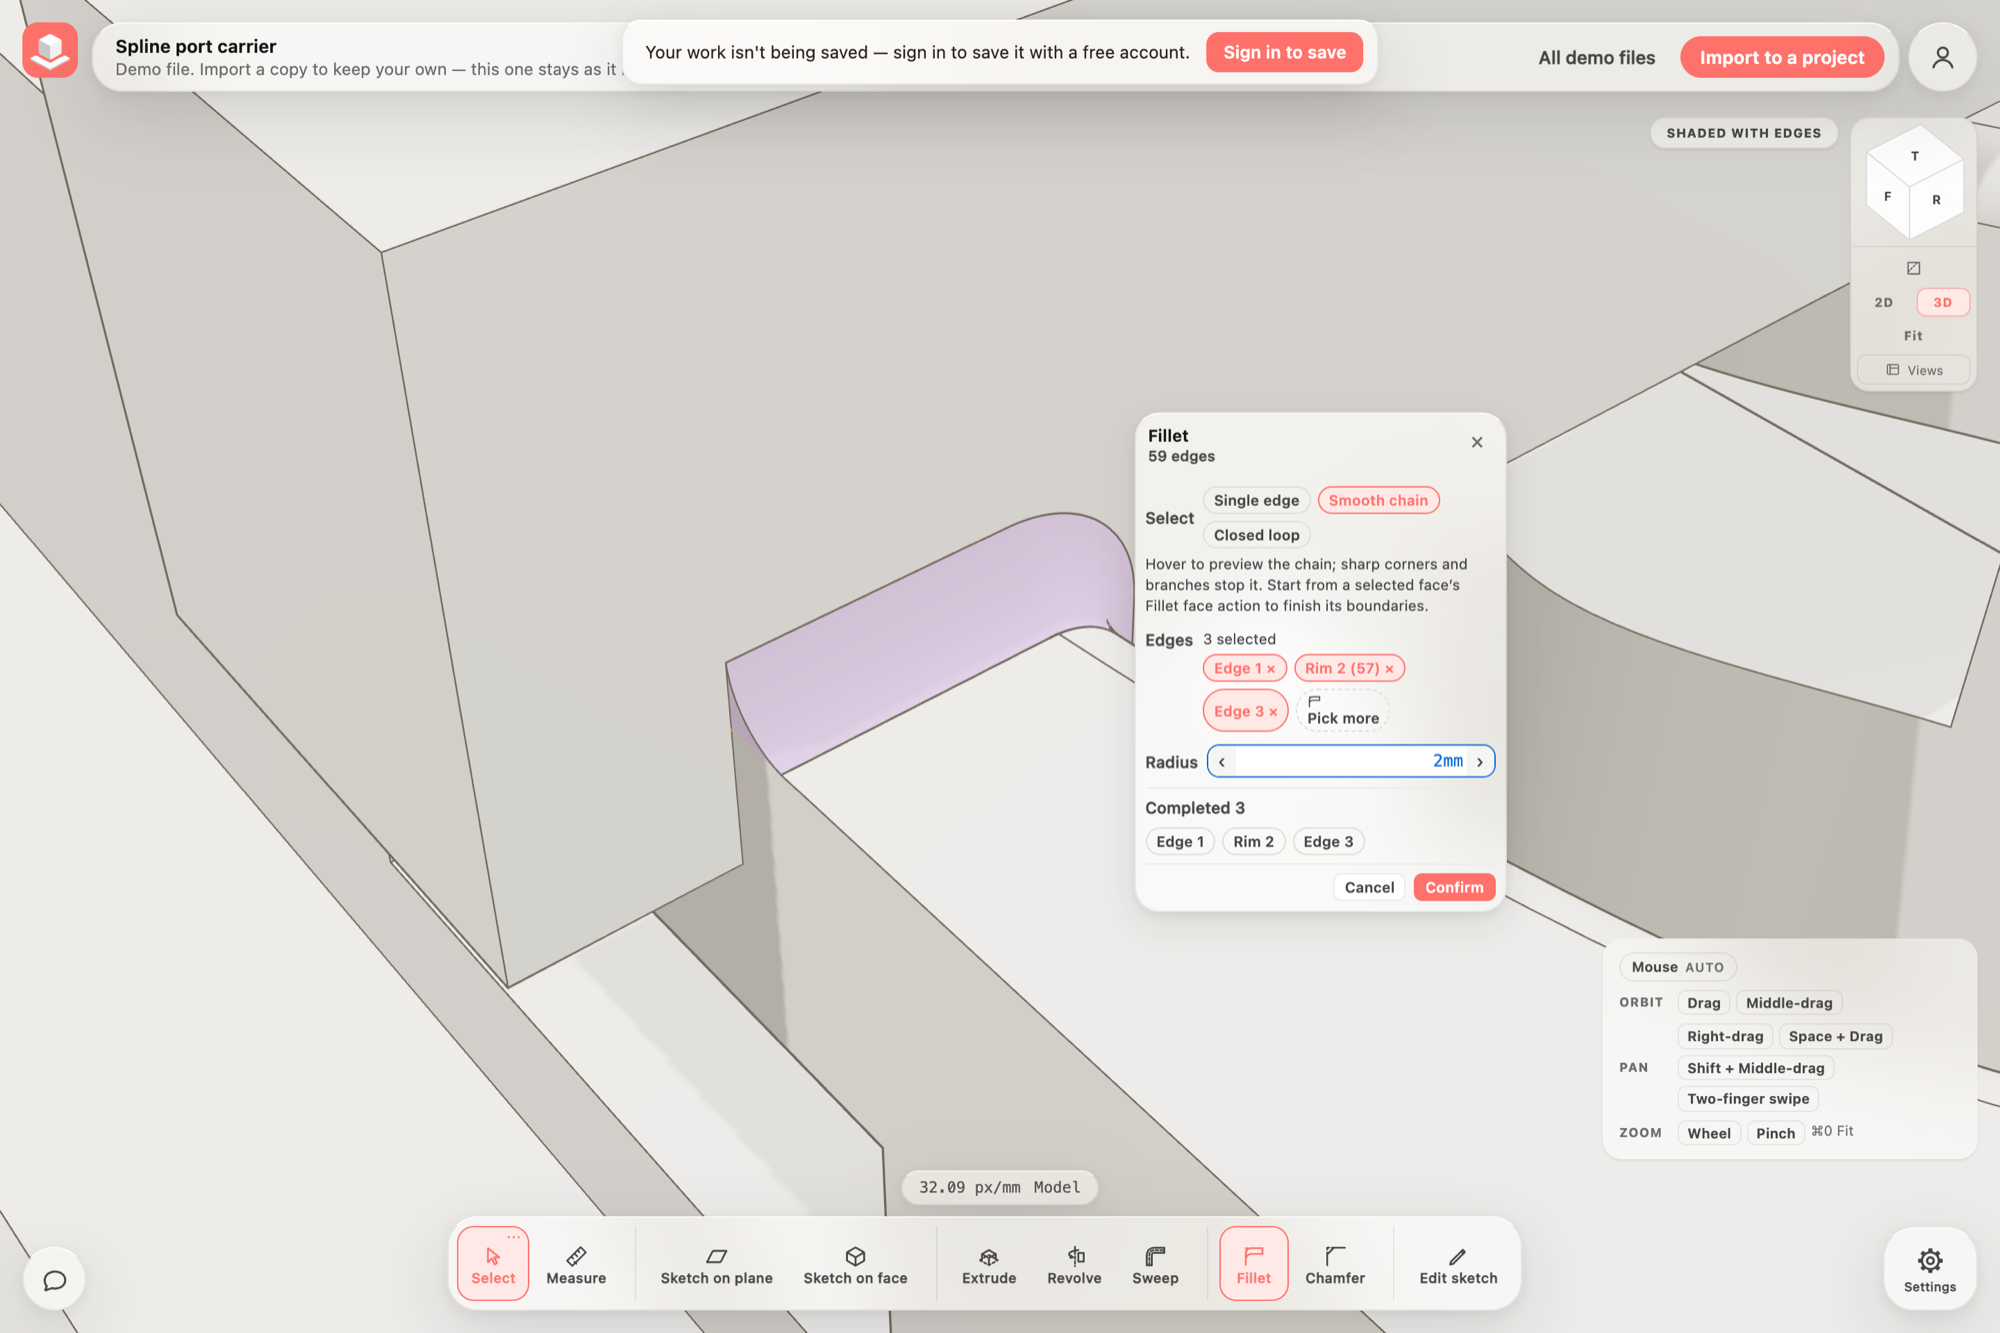The height and width of the screenshot is (1333, 2000).
Task: Open the Views dropdown
Action: point(1914,370)
